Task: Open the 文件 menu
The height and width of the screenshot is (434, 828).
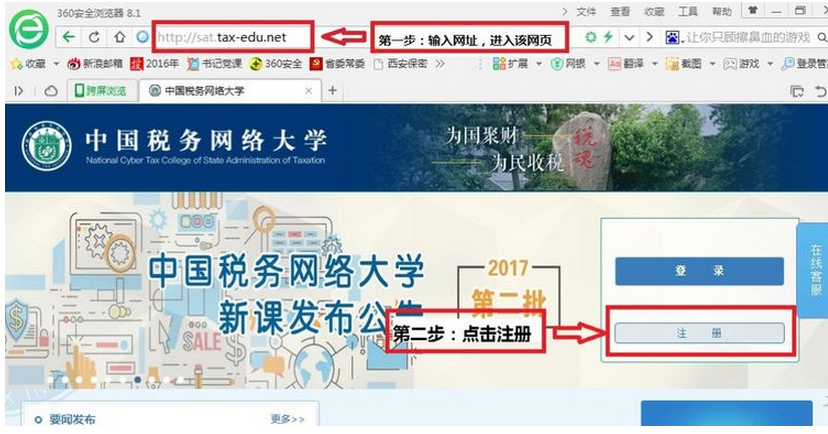Action: (586, 11)
